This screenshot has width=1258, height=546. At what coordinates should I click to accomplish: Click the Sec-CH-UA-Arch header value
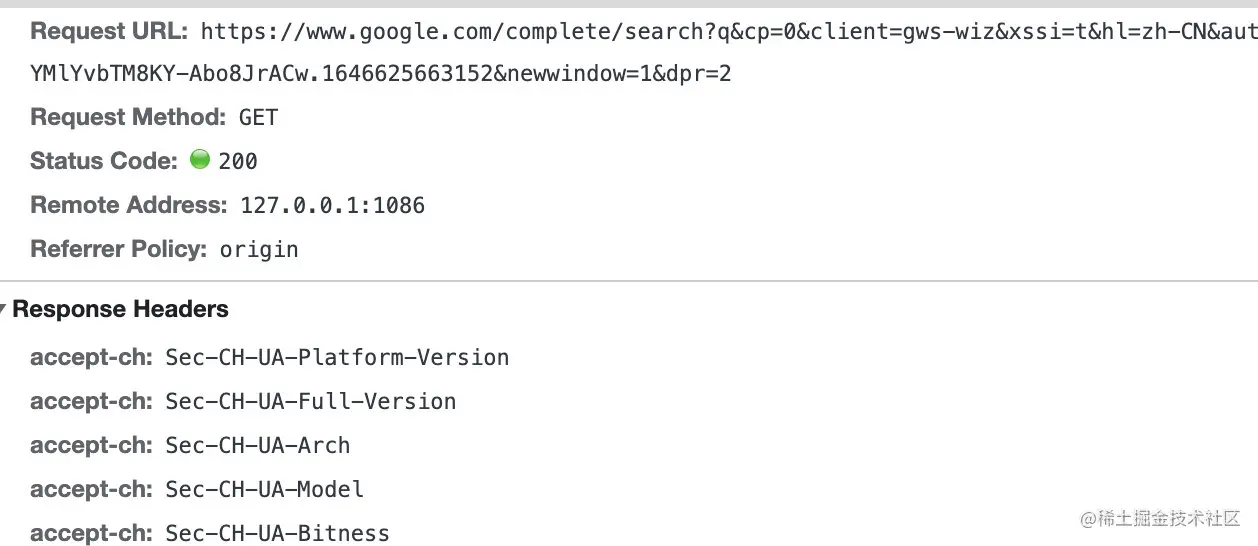click(x=258, y=445)
